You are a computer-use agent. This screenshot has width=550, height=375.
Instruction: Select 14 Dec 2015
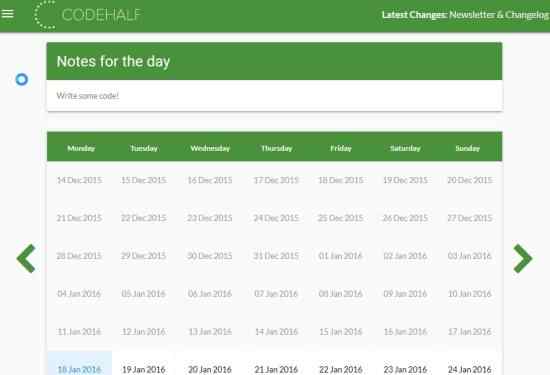[79, 180]
